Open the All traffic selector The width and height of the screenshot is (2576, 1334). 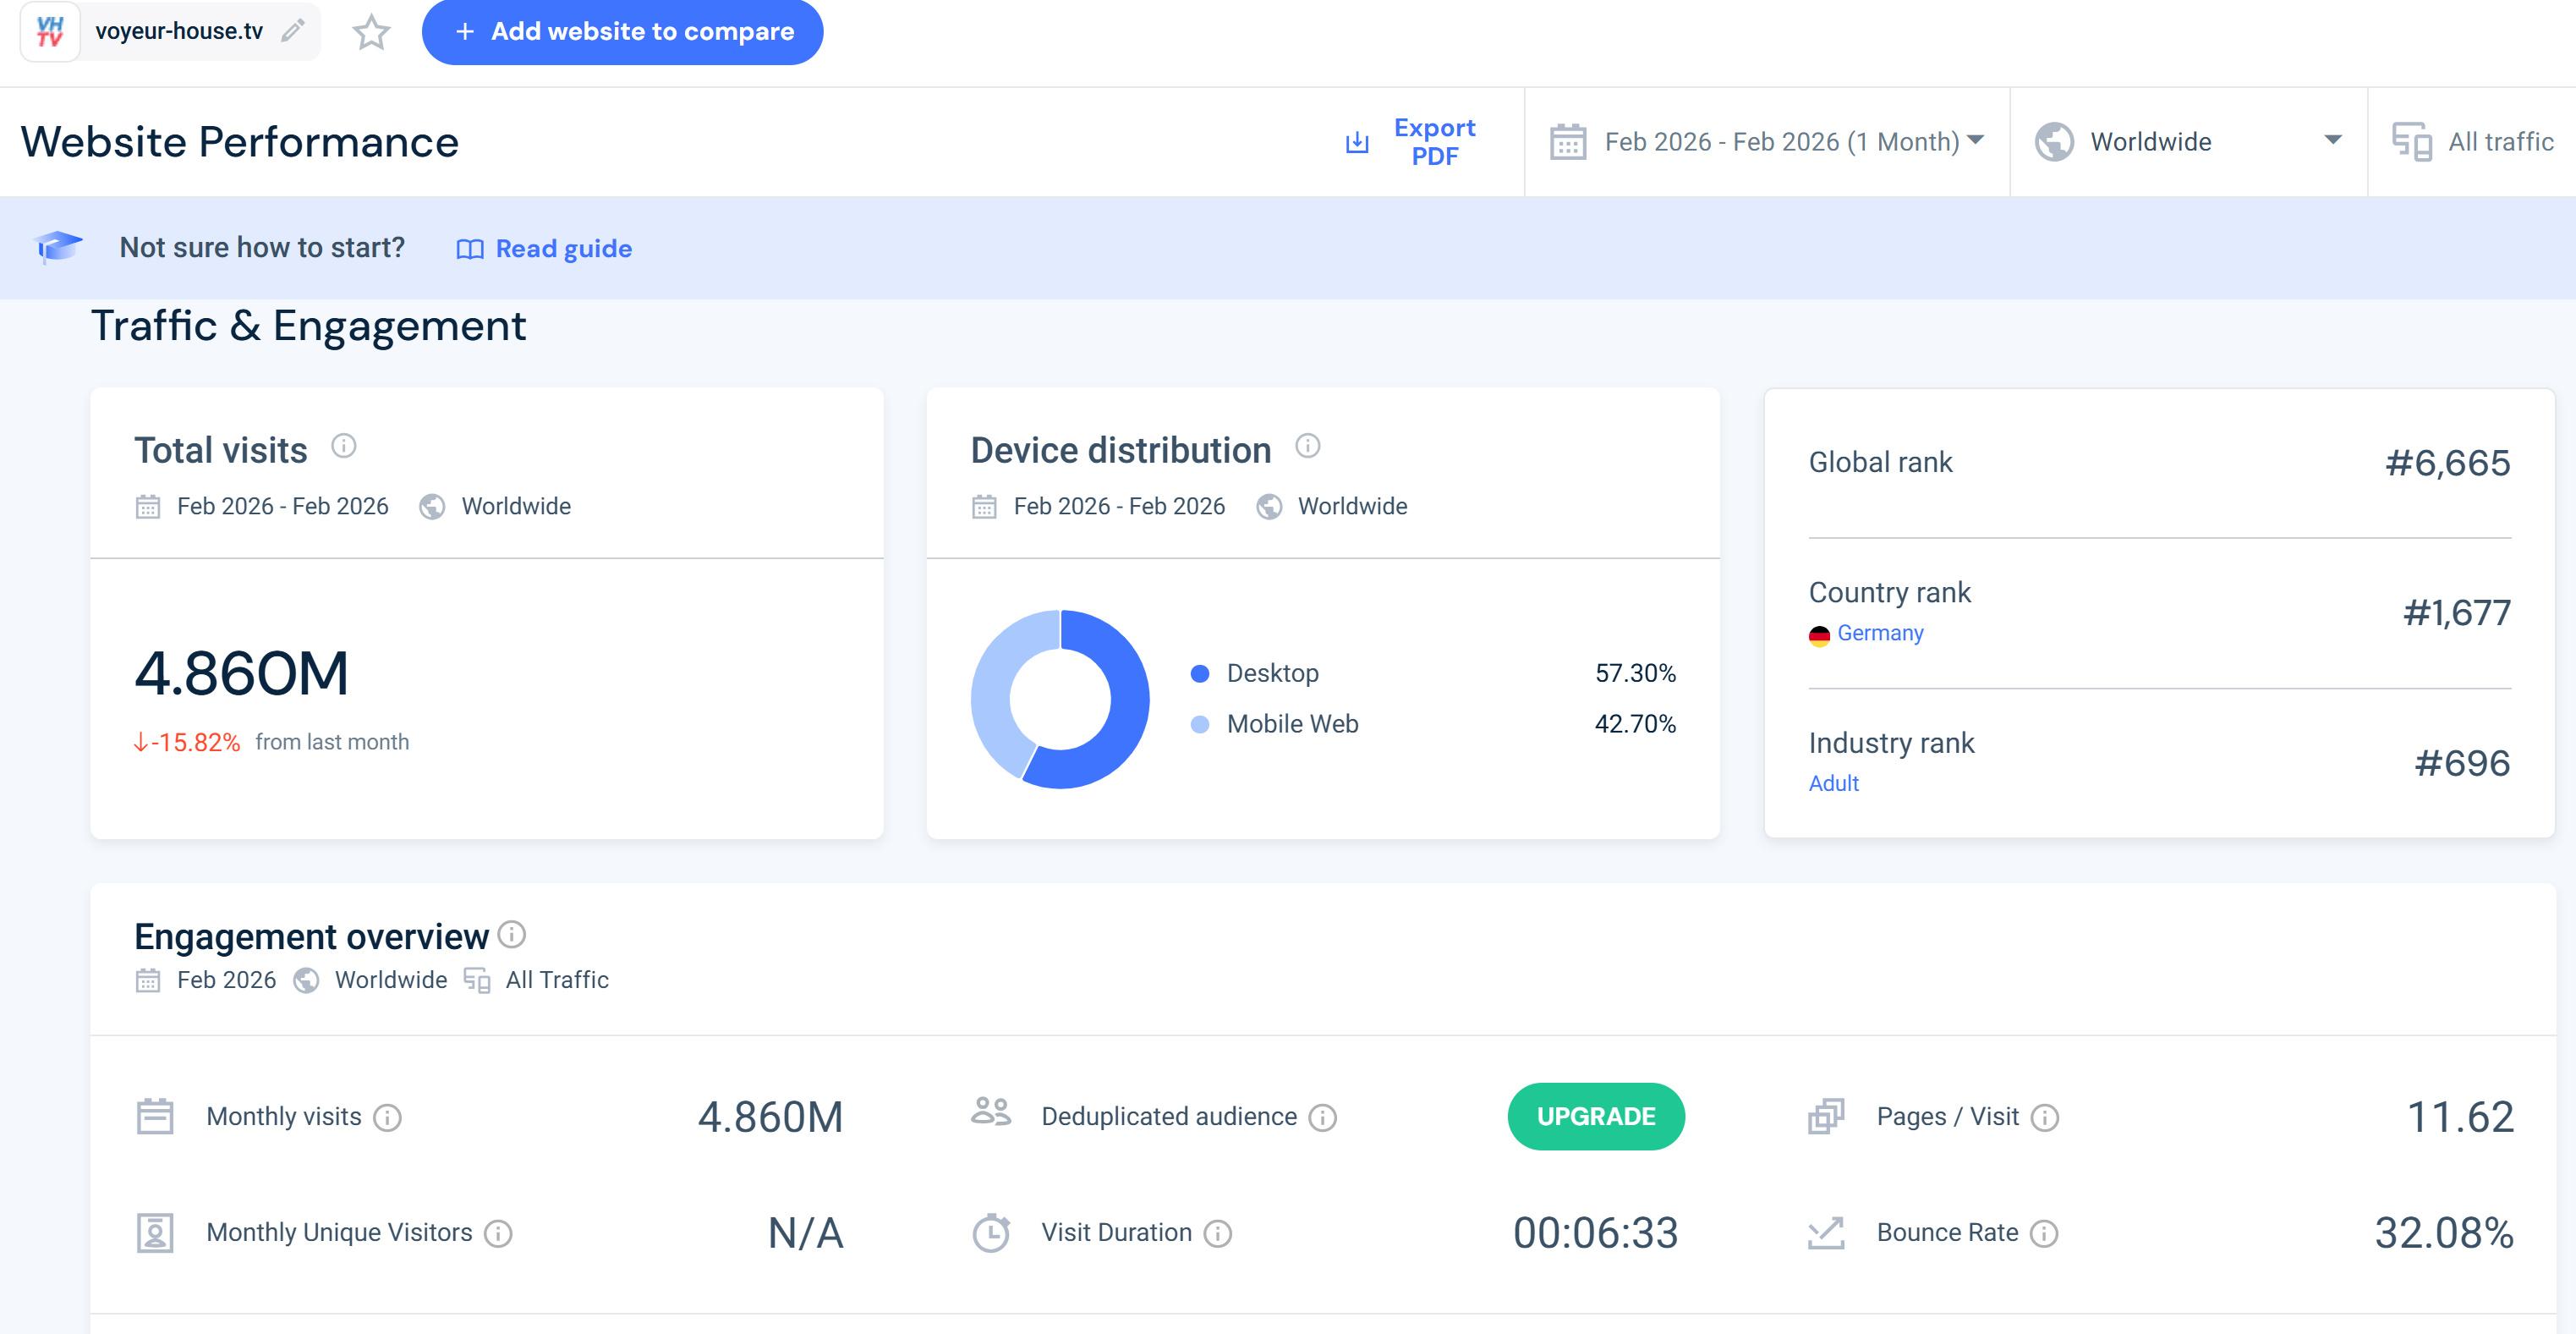[2472, 142]
